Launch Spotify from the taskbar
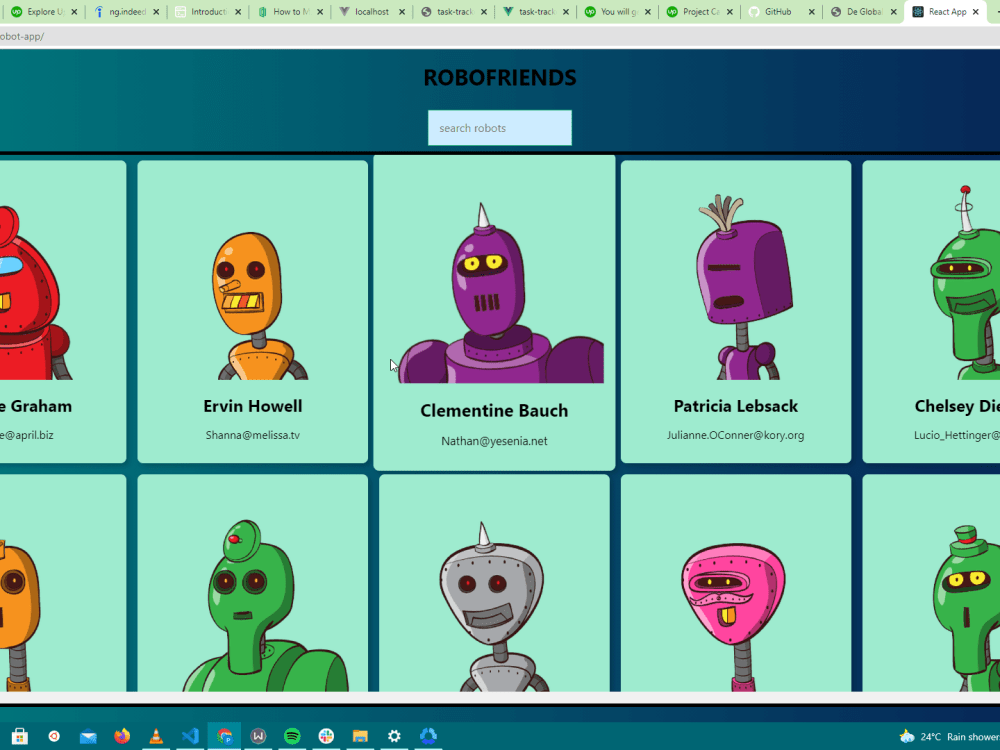Viewport: 1000px width, 750px height. (x=292, y=736)
